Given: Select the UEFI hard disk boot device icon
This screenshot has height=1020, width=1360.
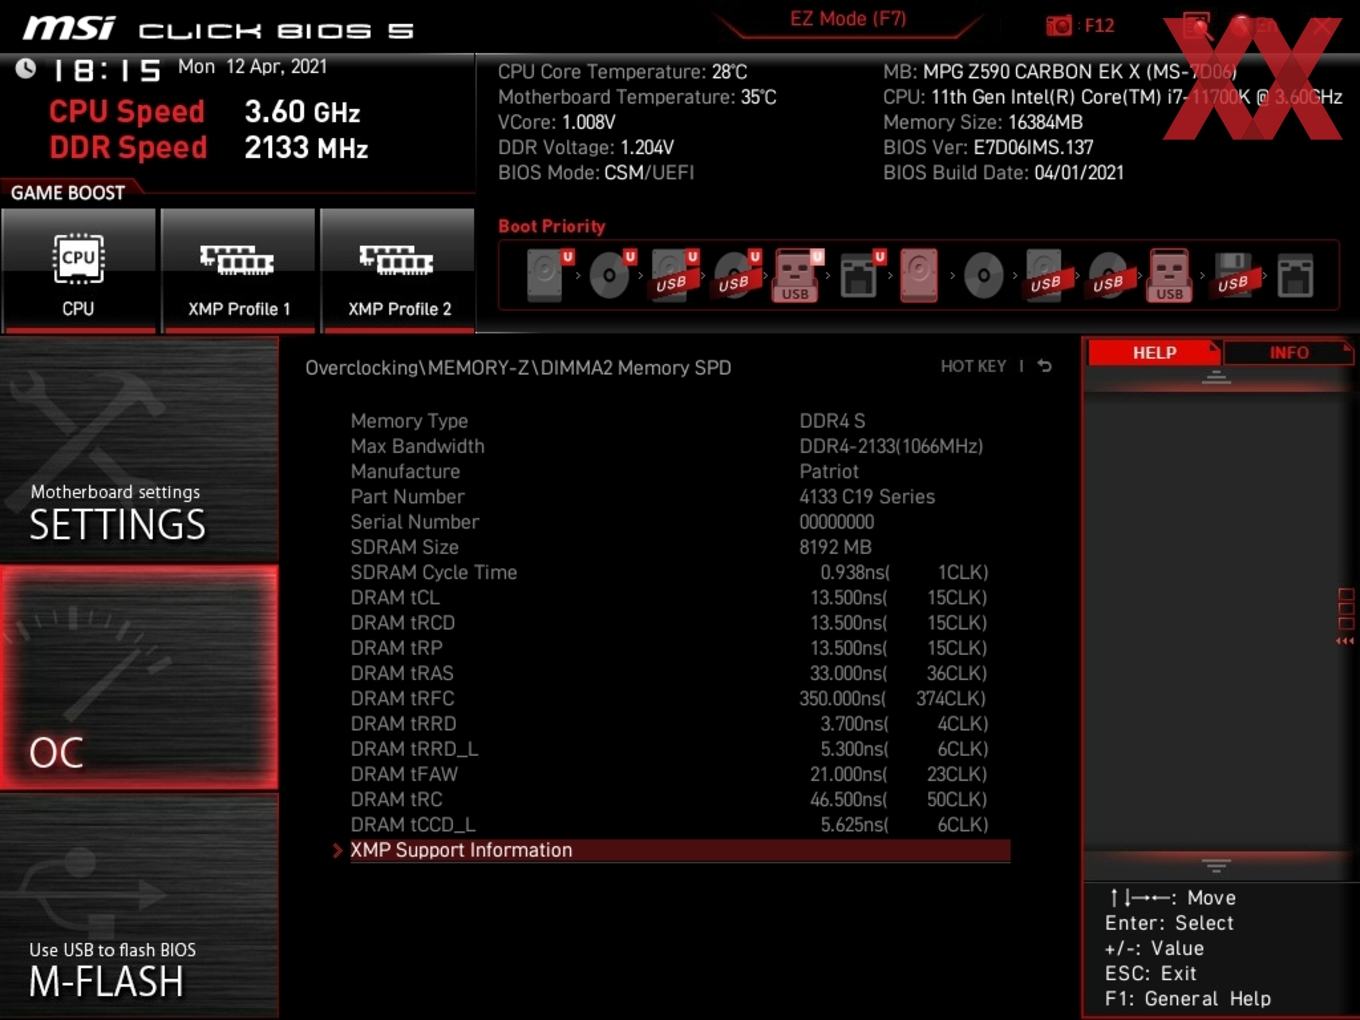Looking at the screenshot, I should coord(548,275).
